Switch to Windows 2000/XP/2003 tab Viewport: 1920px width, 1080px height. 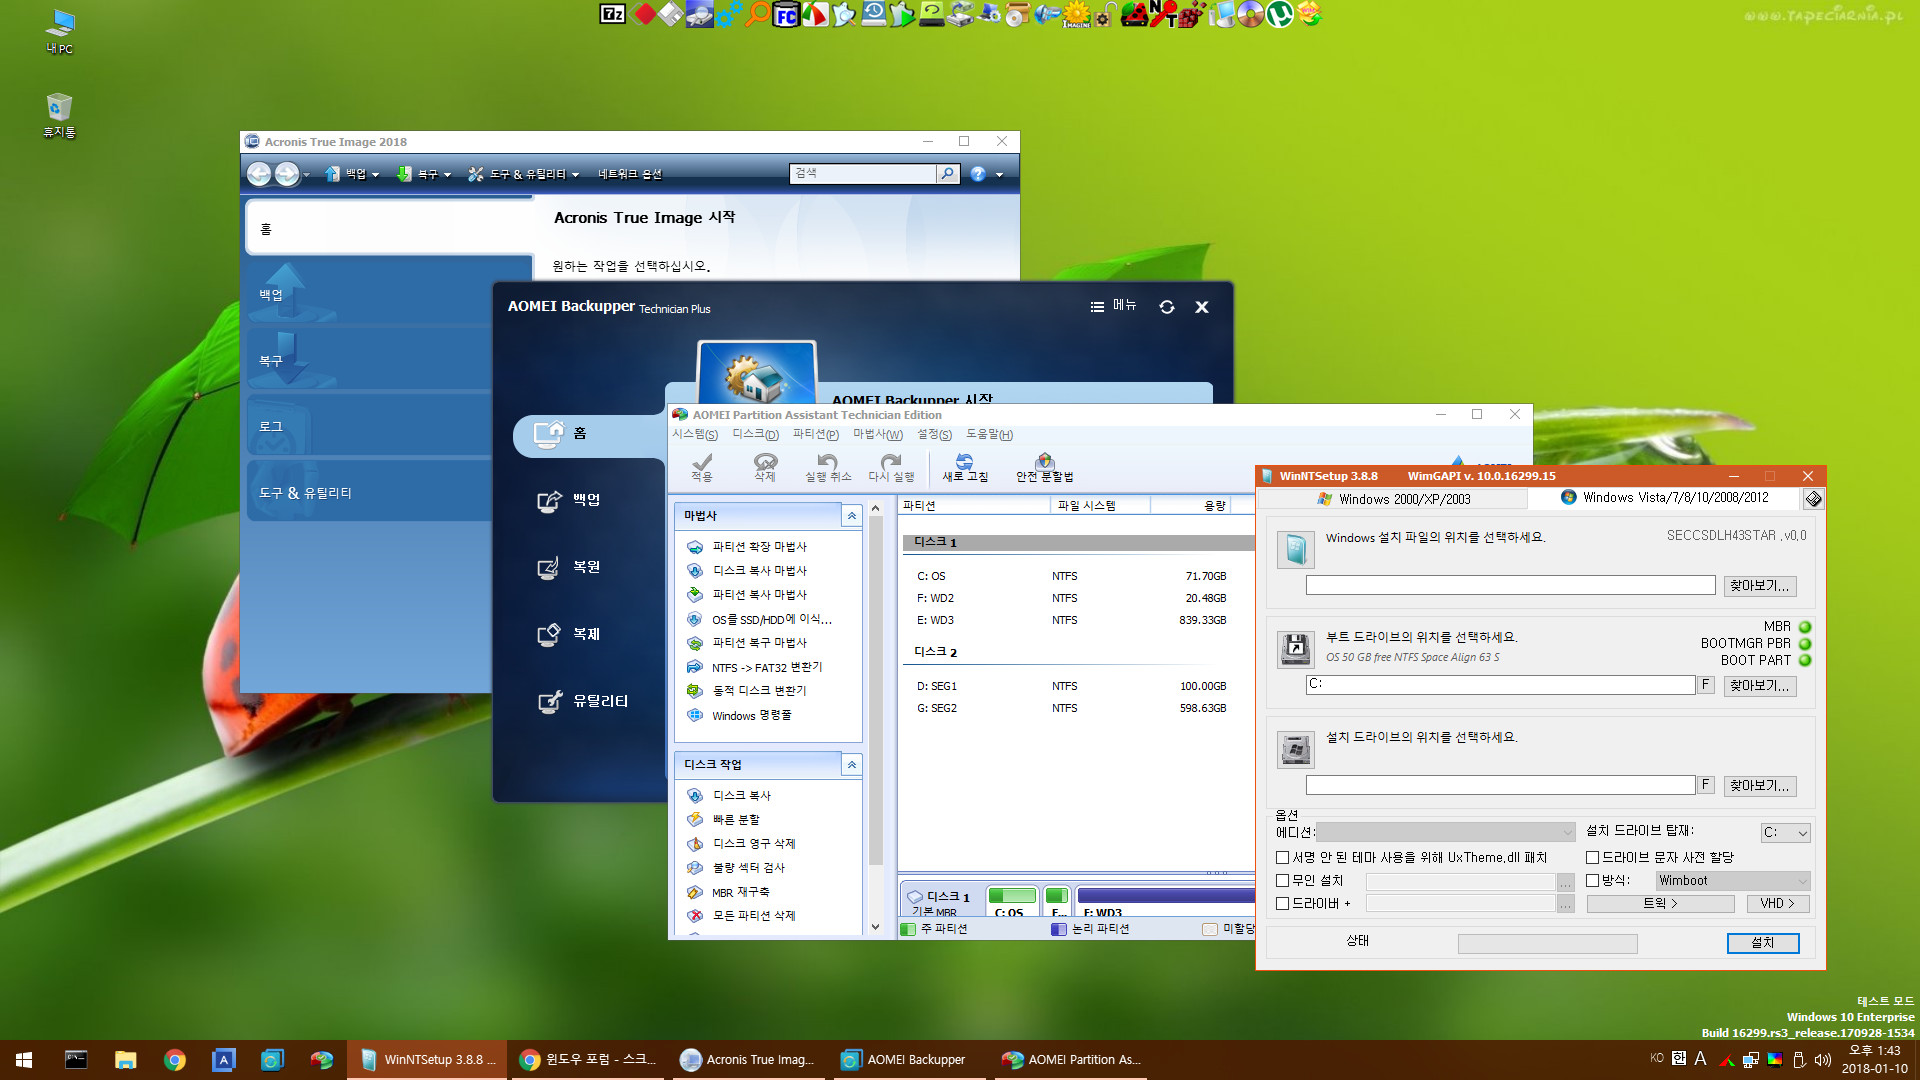pos(1393,498)
